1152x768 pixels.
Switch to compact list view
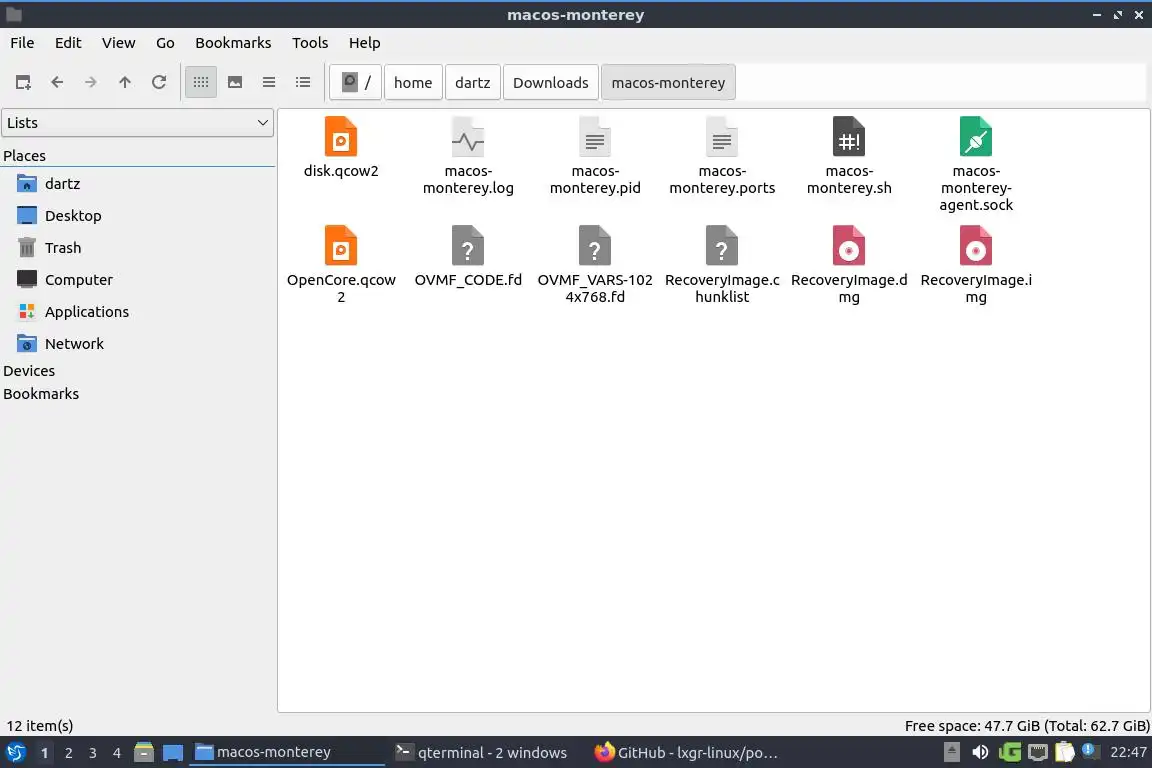click(269, 82)
